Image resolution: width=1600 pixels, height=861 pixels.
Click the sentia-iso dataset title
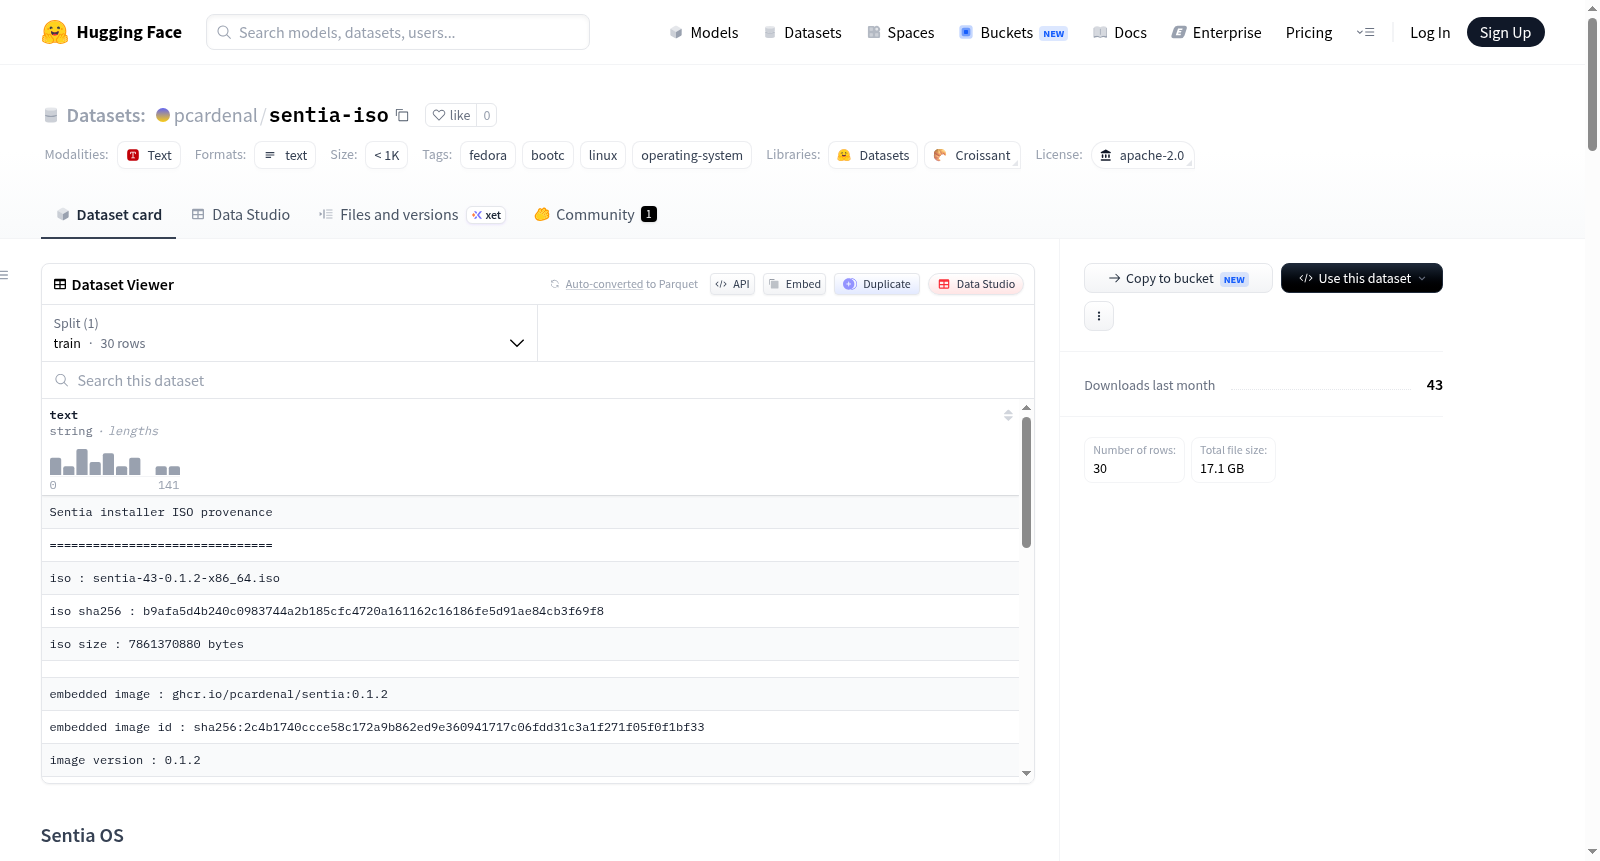(x=329, y=115)
